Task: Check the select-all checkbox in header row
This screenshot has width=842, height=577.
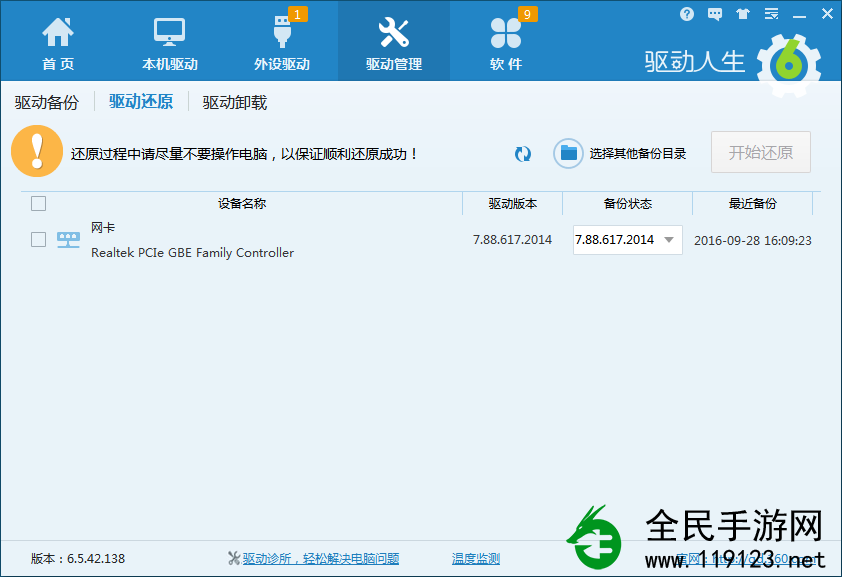Action: click(x=38, y=203)
